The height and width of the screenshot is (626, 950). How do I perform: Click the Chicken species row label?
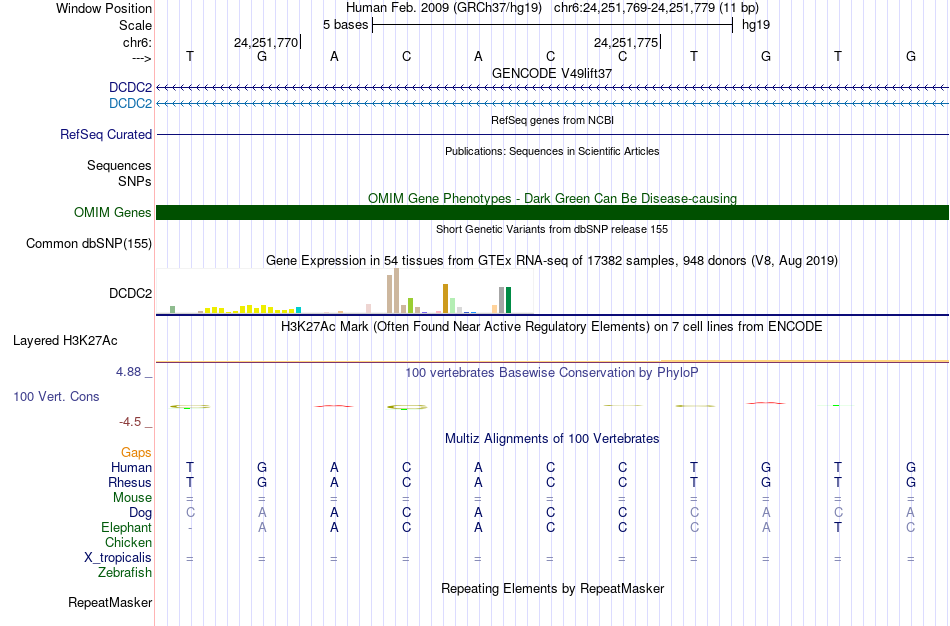[x=128, y=542]
